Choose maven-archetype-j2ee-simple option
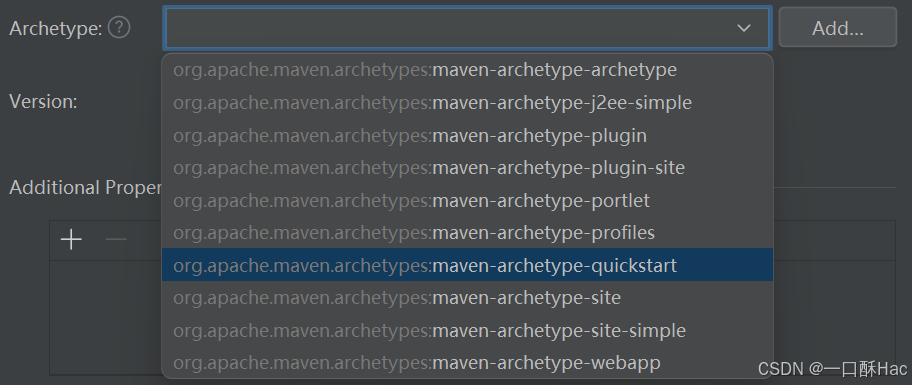 pos(467,103)
